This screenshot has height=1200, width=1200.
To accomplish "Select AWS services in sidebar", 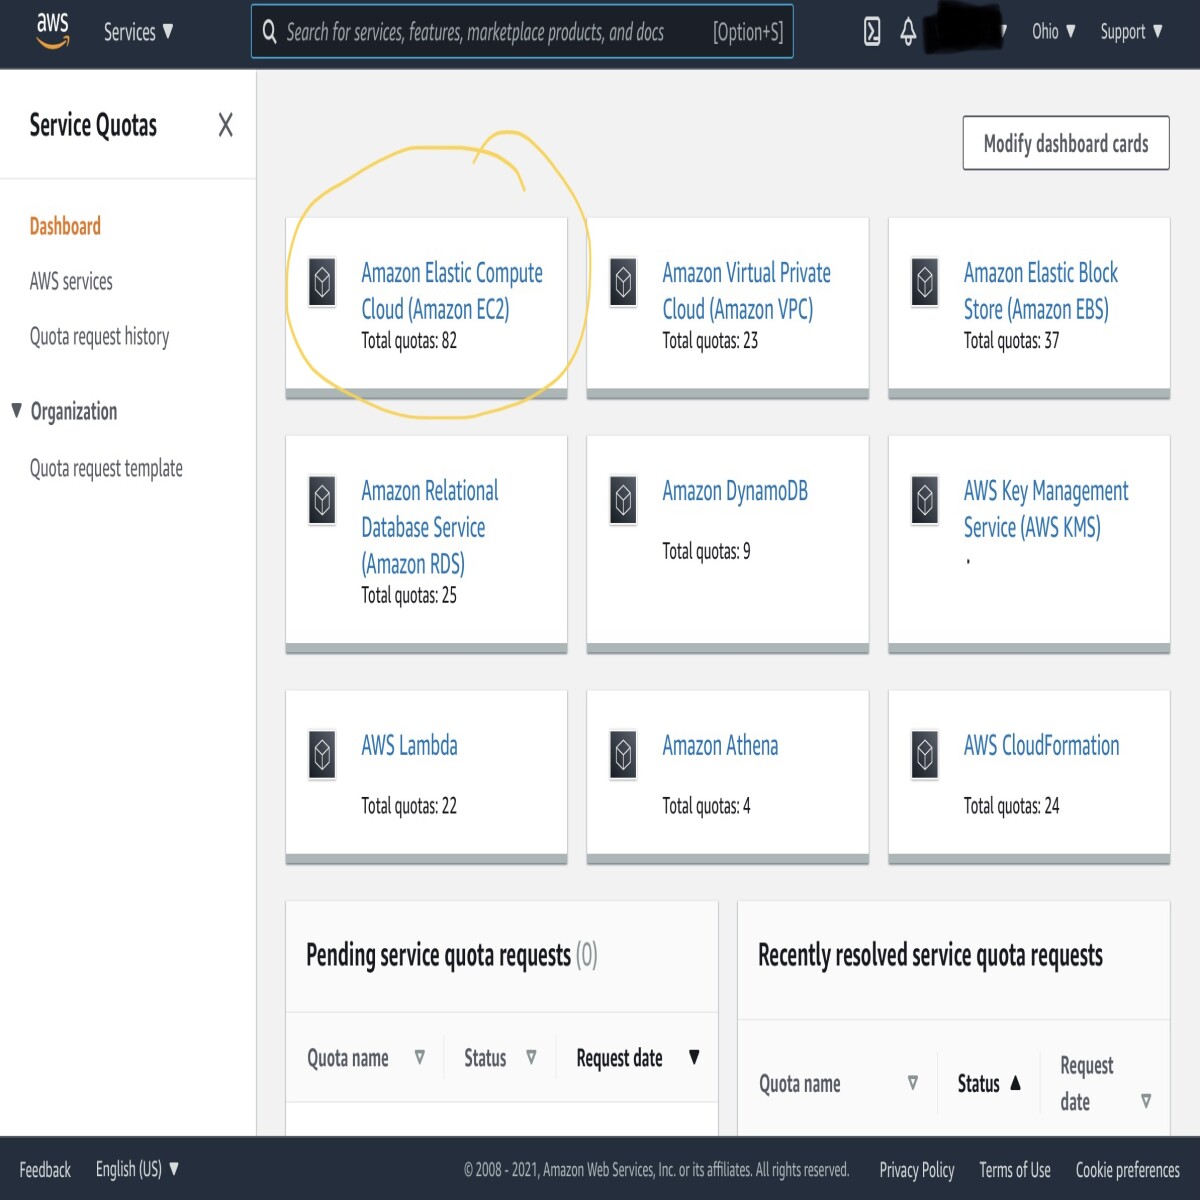I will pyautogui.click(x=71, y=281).
